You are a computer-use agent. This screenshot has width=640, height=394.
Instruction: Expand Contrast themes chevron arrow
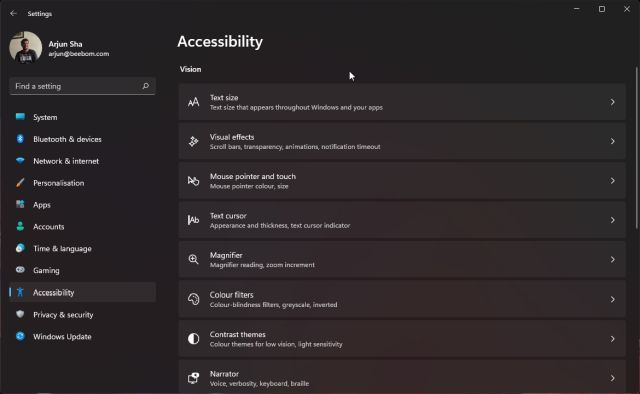click(x=613, y=338)
